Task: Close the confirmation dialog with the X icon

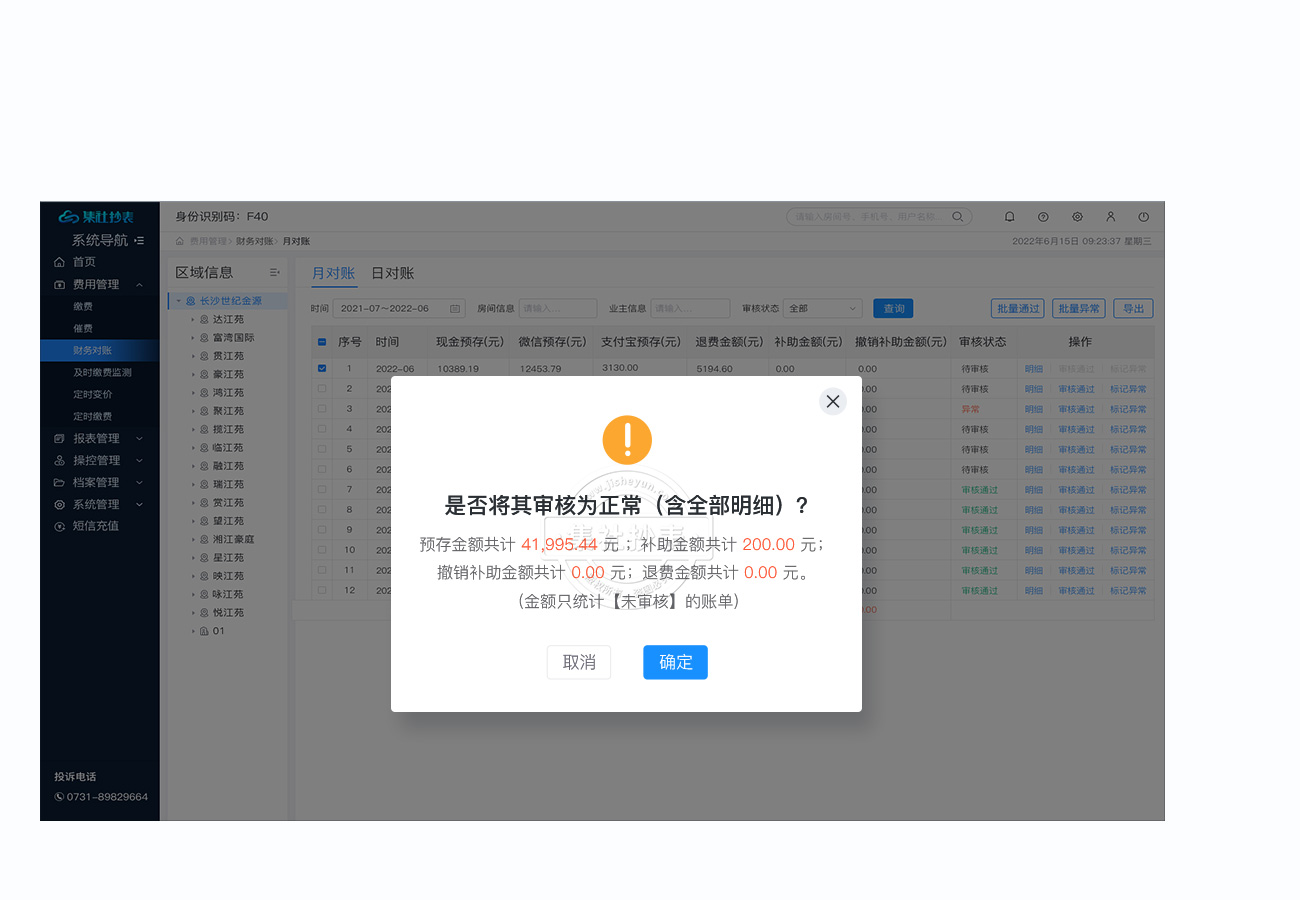Action: 832,401
